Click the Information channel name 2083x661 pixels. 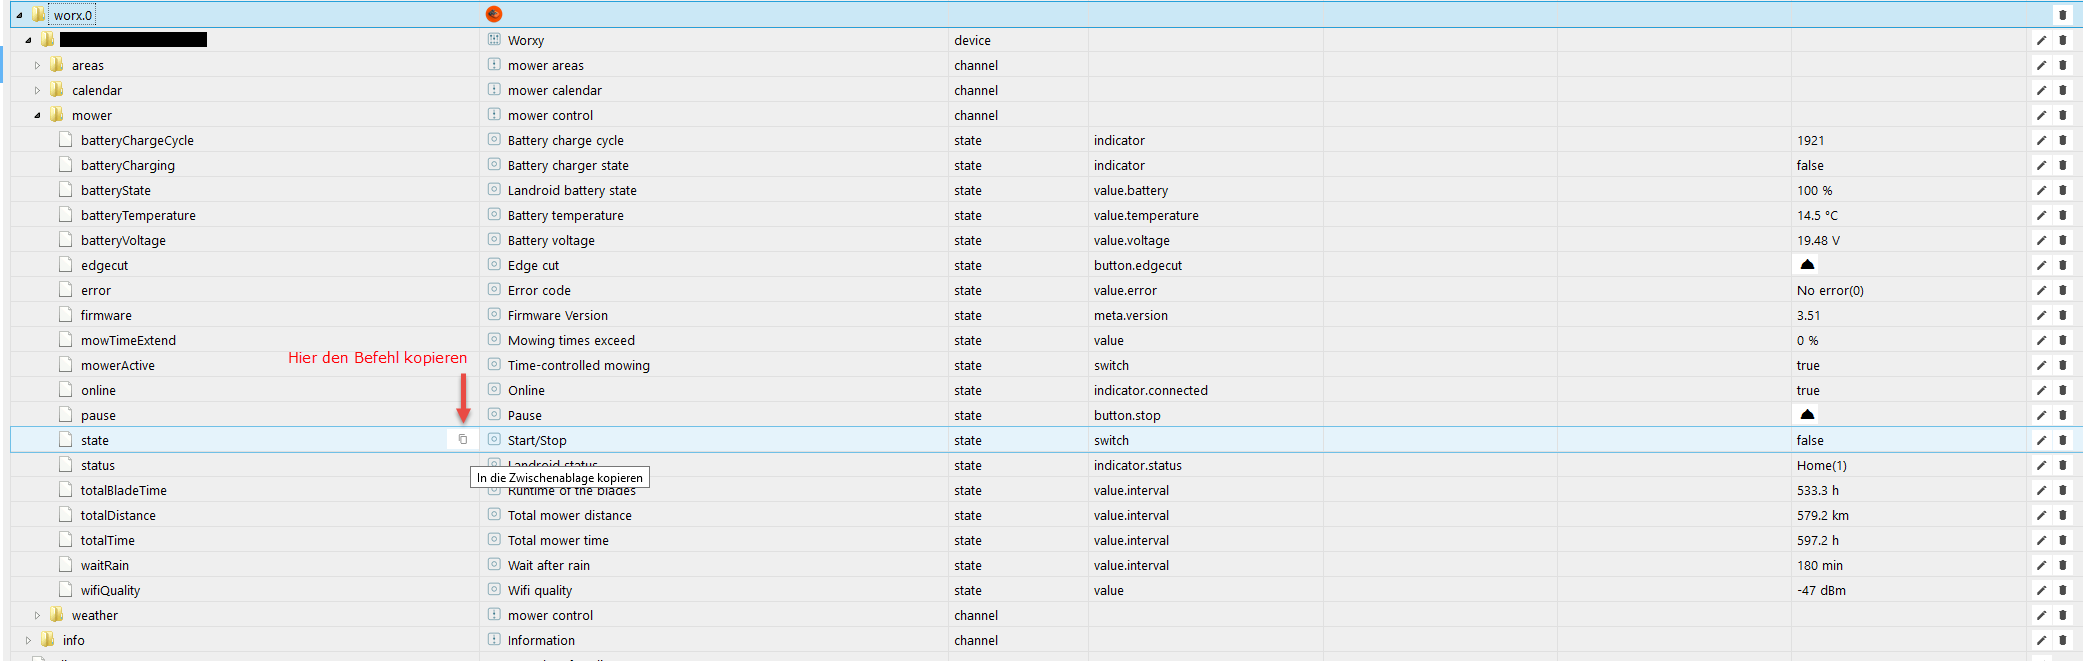pos(541,640)
